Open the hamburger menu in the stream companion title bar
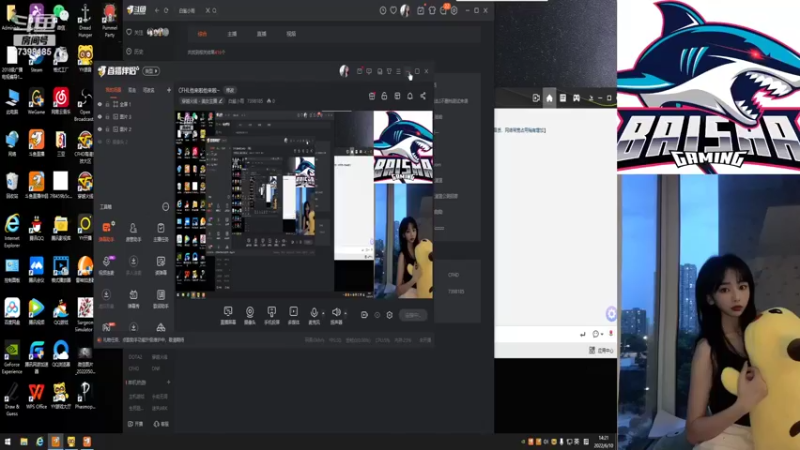Screen dimensions: 800x450 (x=398, y=71)
